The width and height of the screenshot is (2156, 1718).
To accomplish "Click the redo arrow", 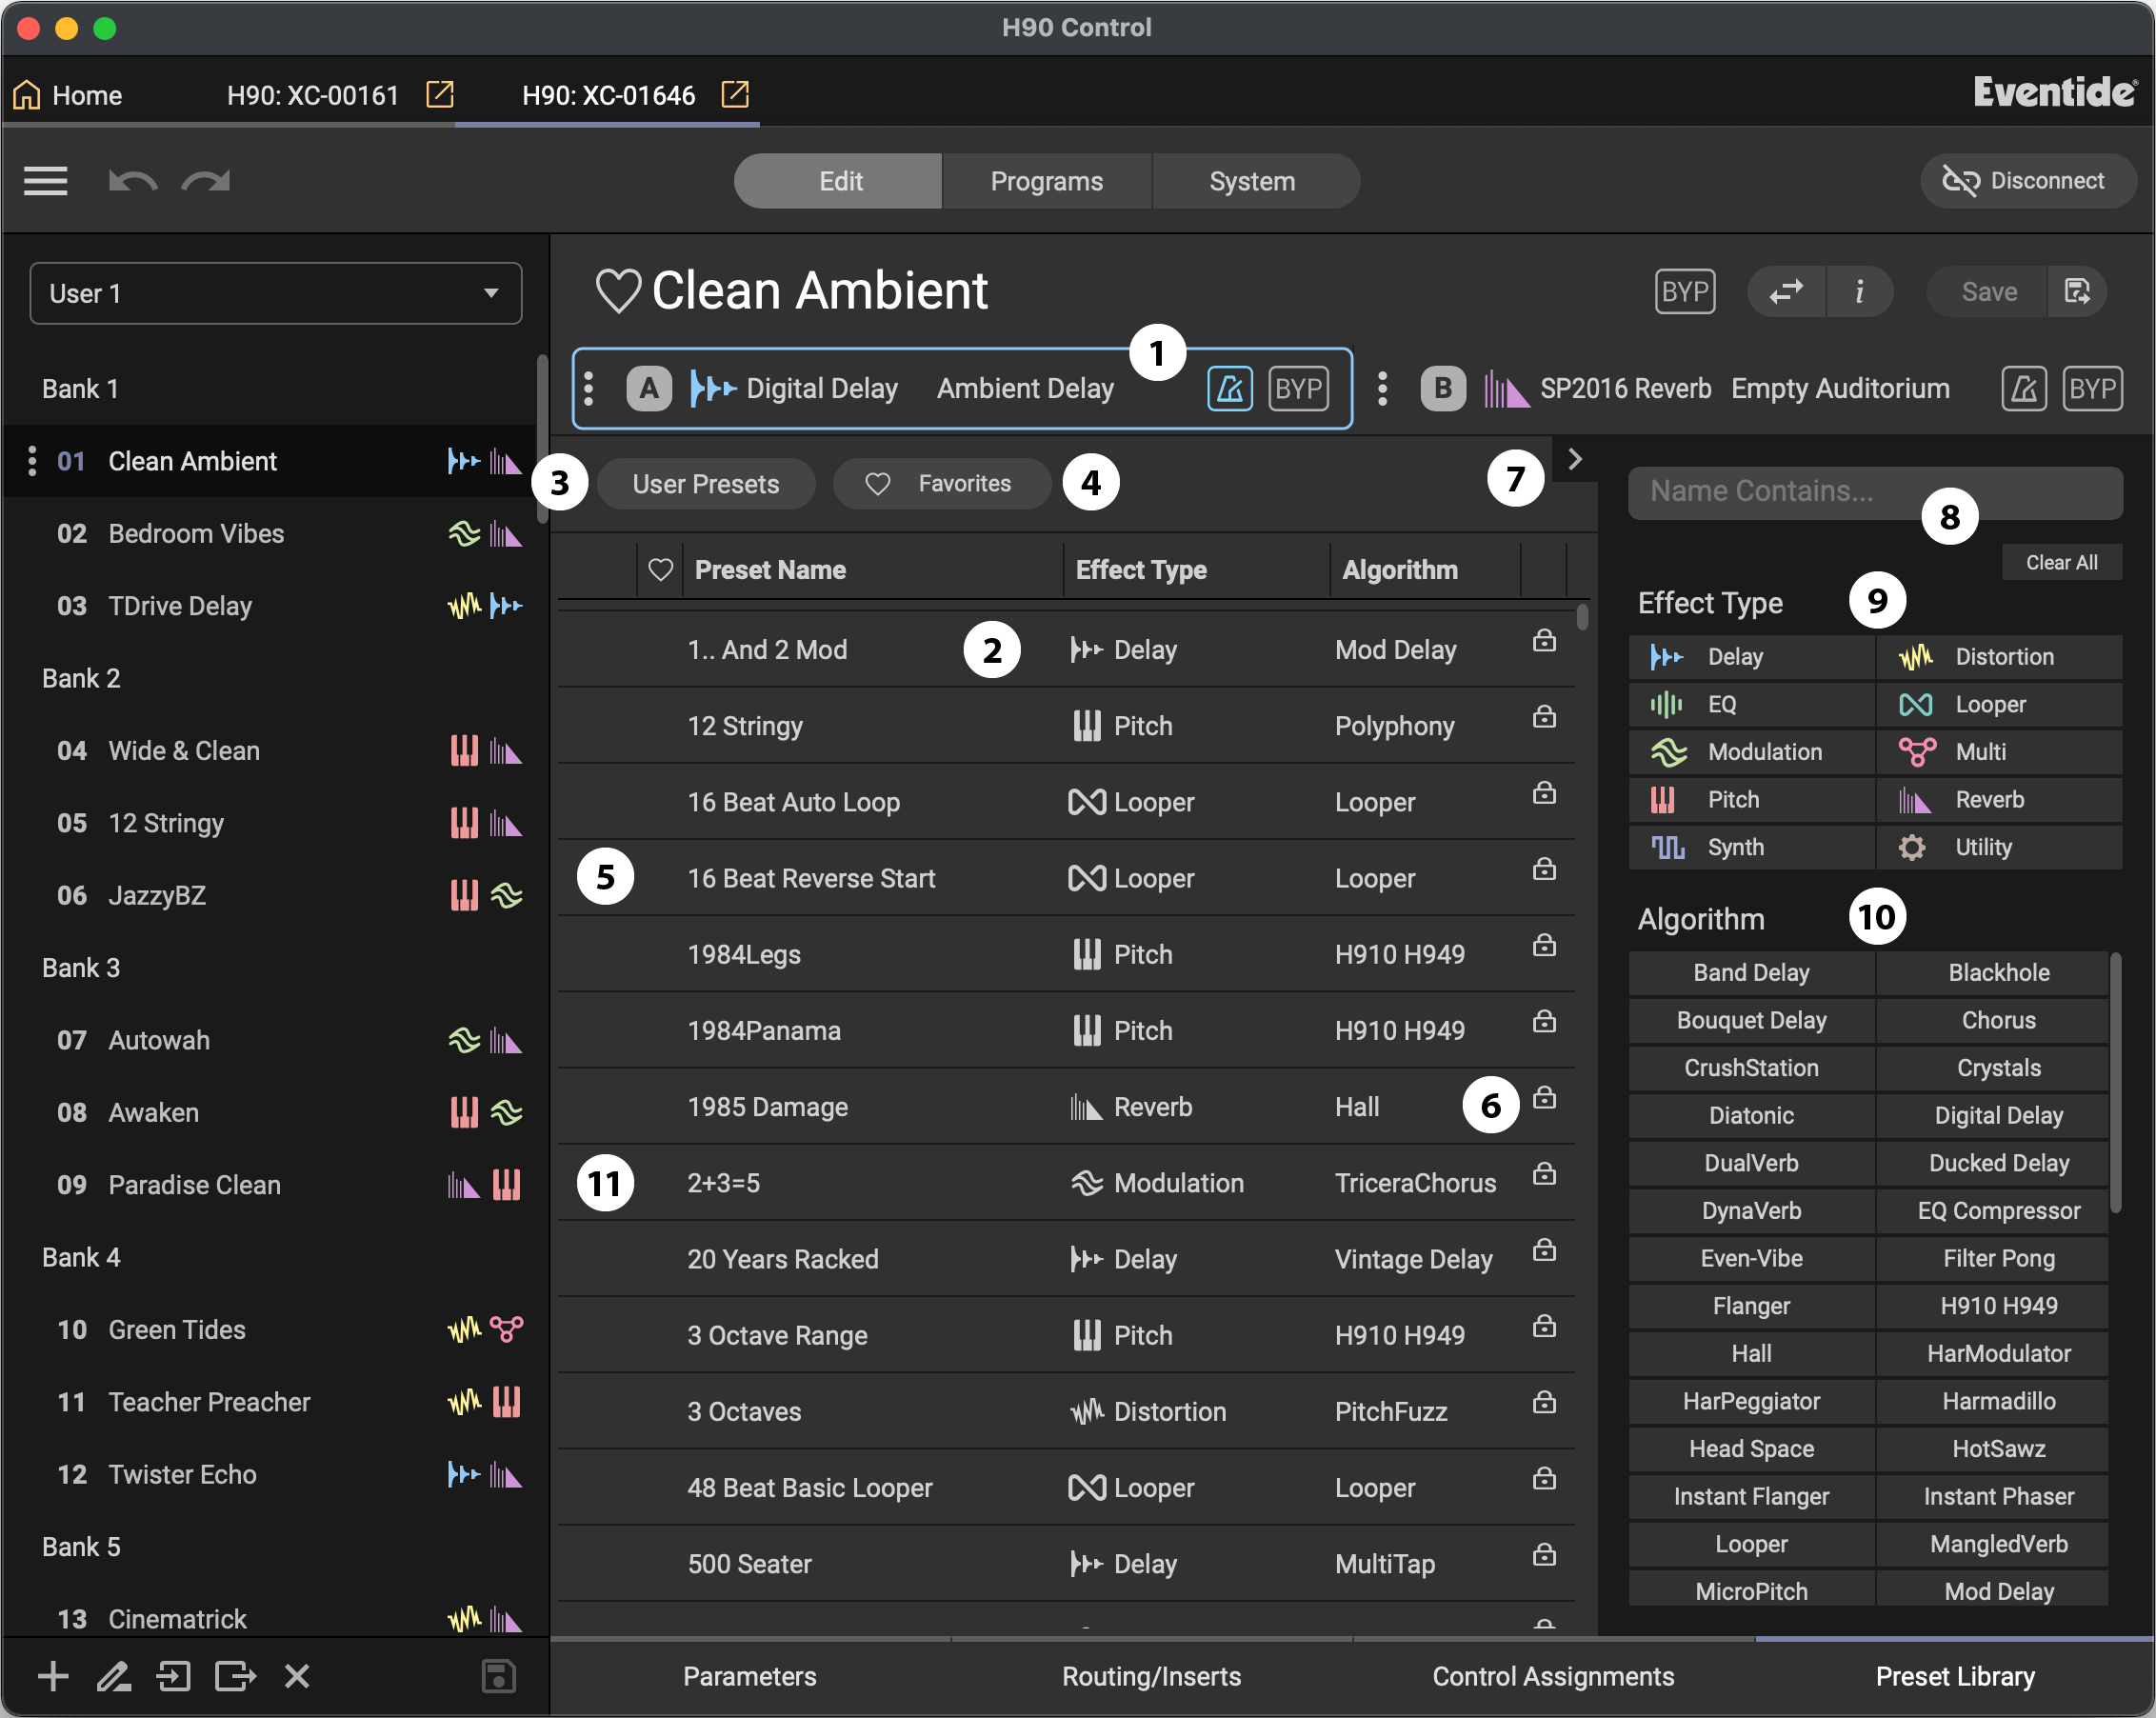I will pyautogui.click(x=206, y=181).
